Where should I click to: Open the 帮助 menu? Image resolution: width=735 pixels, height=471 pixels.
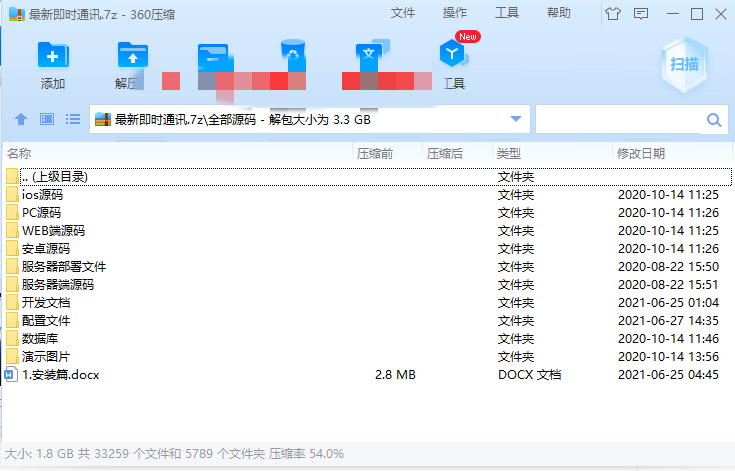559,13
